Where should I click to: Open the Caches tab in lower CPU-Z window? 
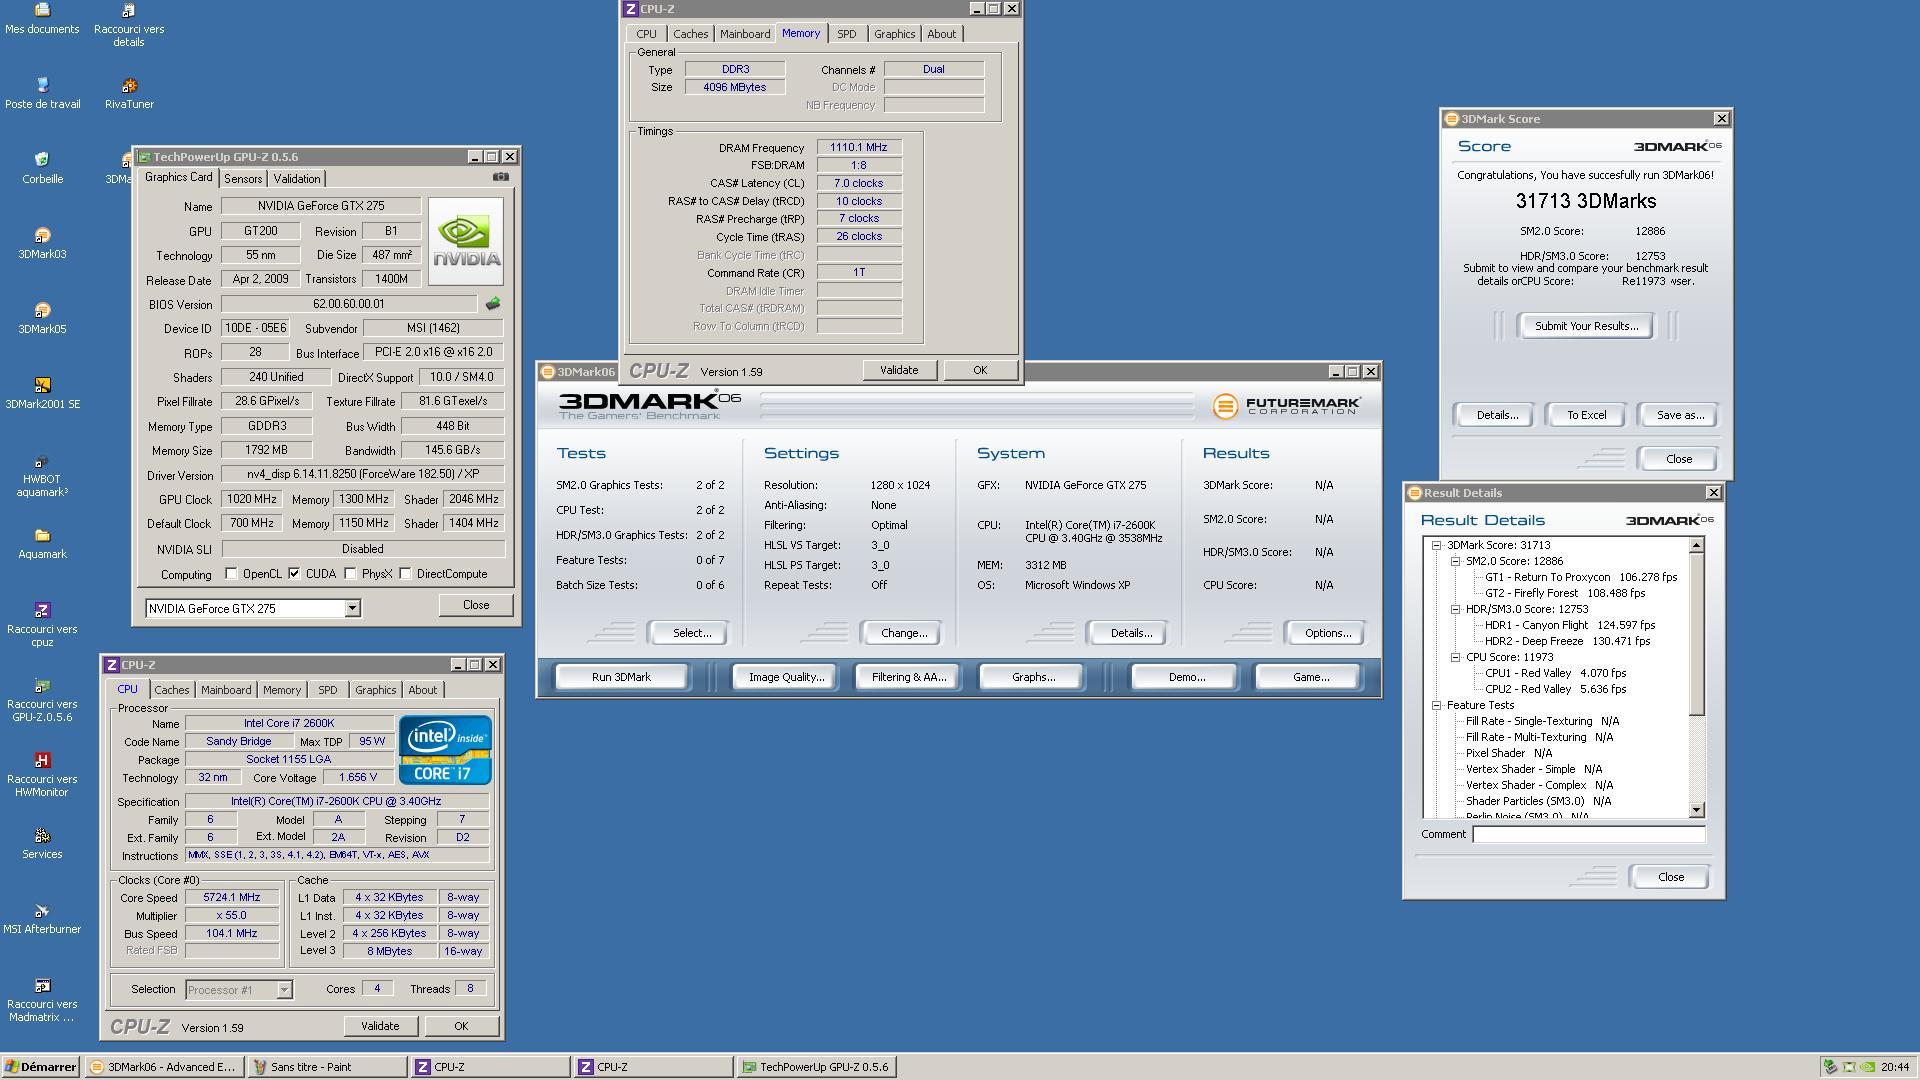tap(172, 690)
